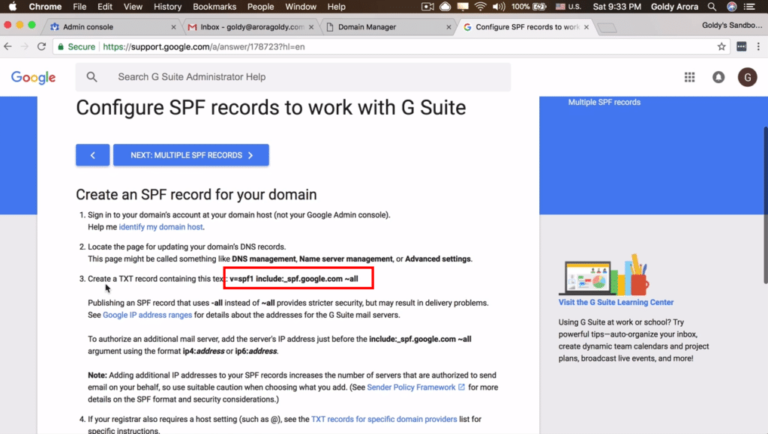Open the Google IP address ranges link
Viewport: 768px width, 434px height.
tap(147, 315)
